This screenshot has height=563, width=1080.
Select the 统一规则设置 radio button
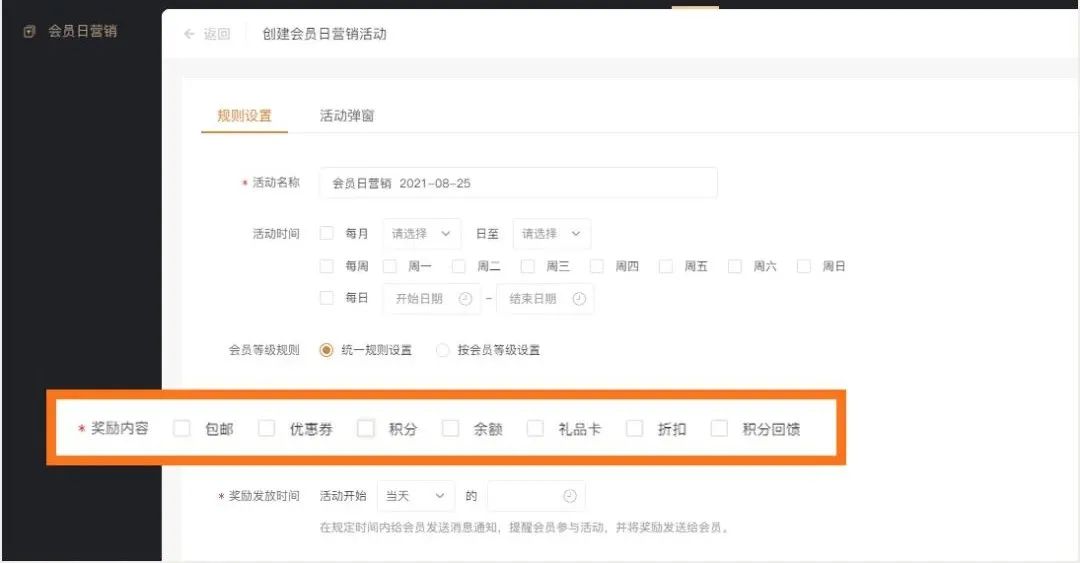tap(326, 350)
